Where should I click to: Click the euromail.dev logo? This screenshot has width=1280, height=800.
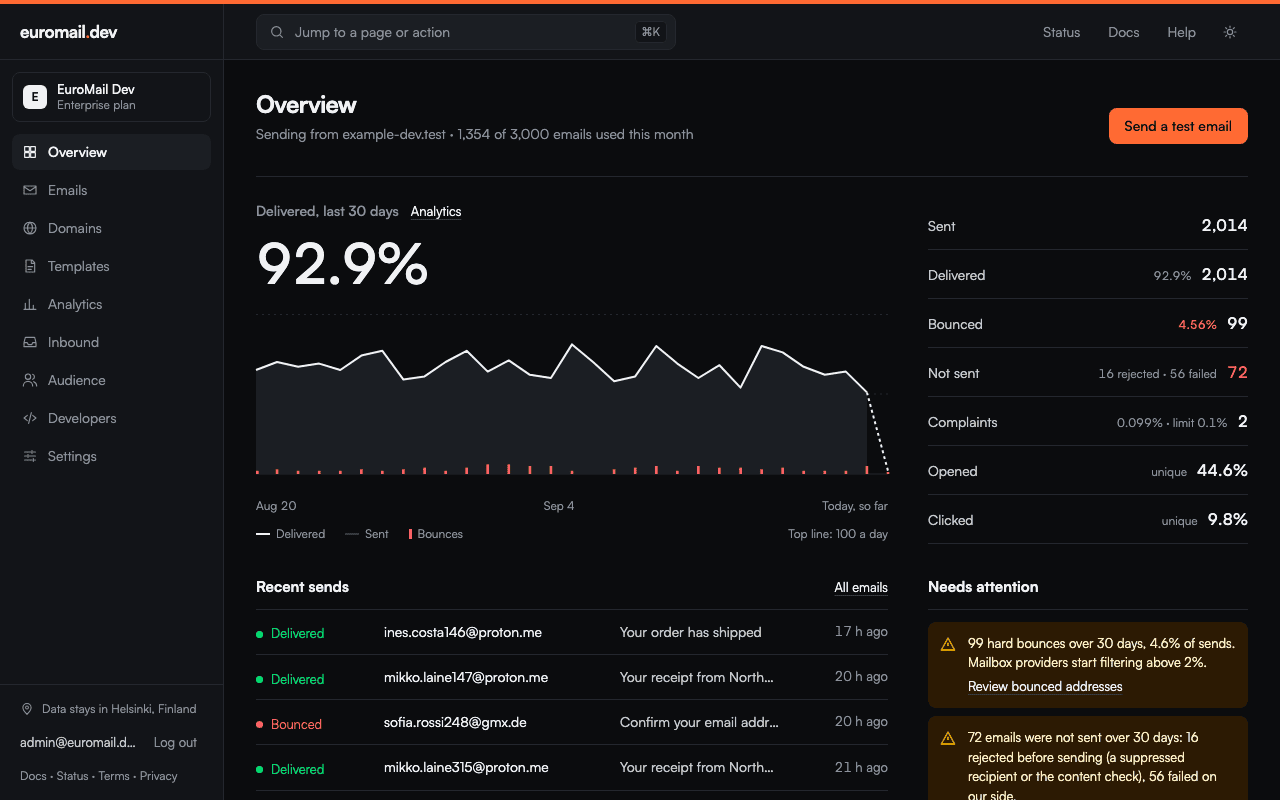tap(69, 32)
